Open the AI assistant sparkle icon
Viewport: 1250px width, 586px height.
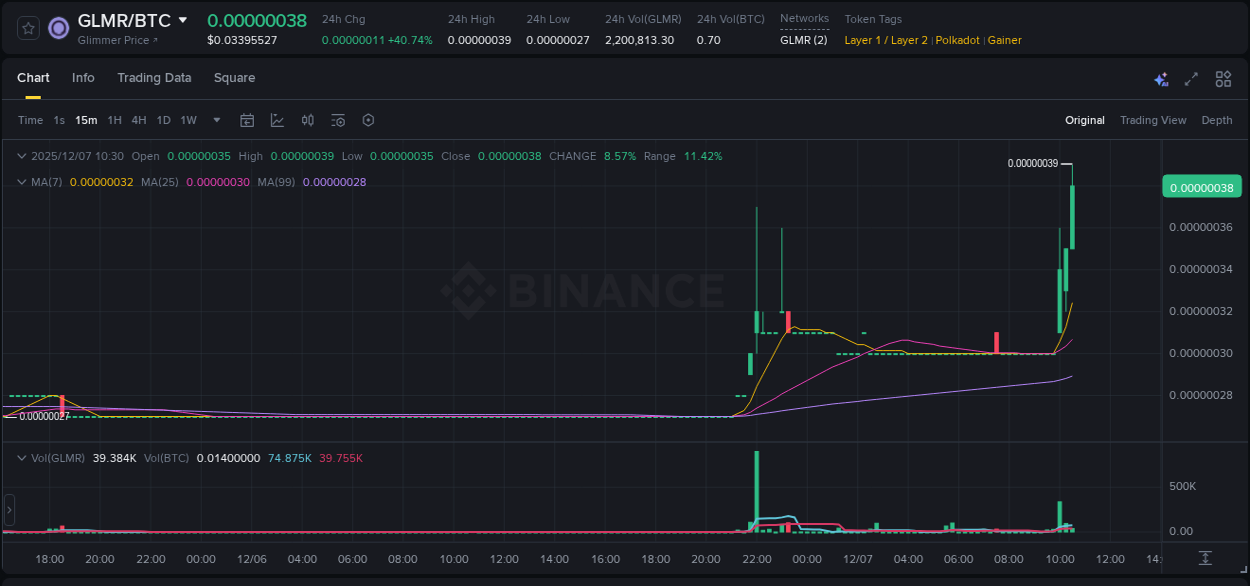point(1160,78)
